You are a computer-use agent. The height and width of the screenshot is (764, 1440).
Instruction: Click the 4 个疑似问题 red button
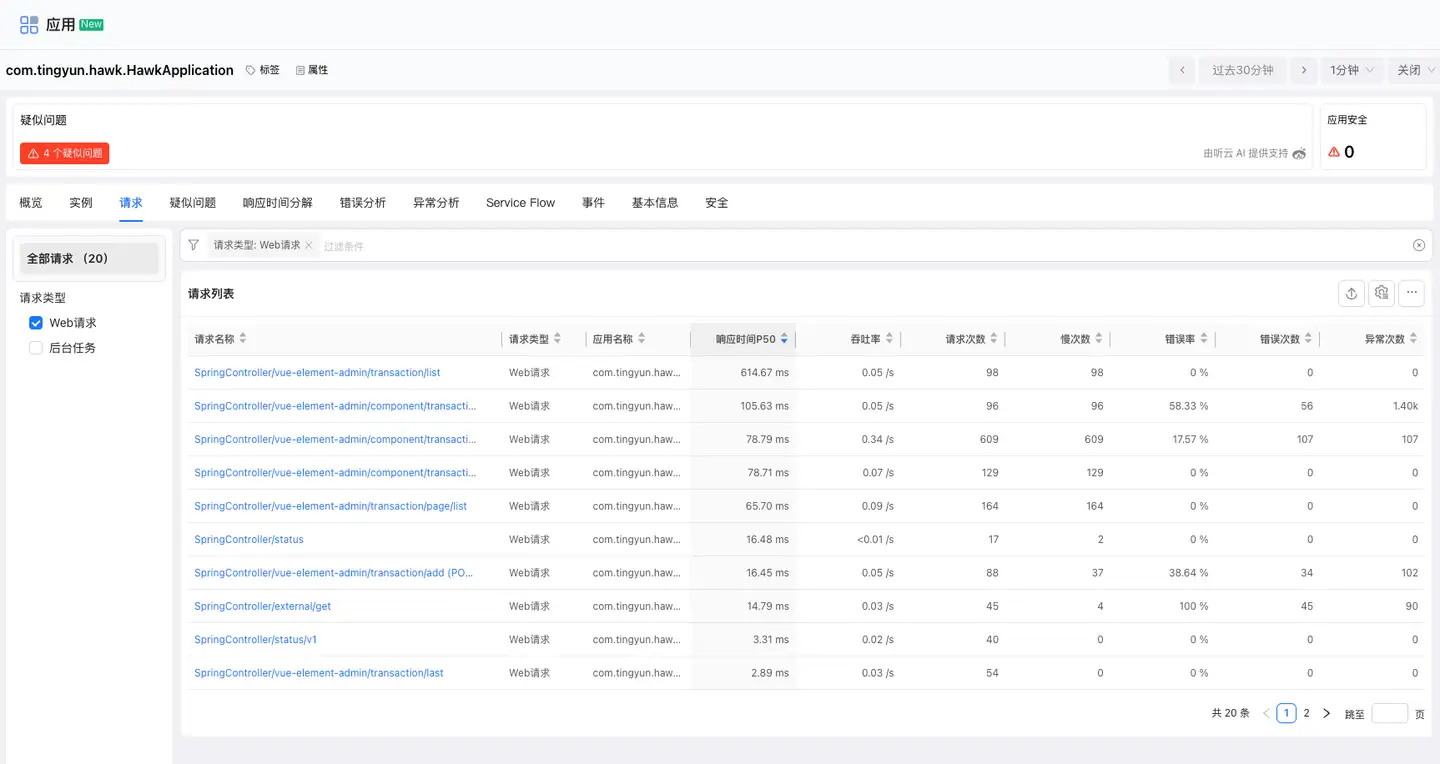coord(64,153)
